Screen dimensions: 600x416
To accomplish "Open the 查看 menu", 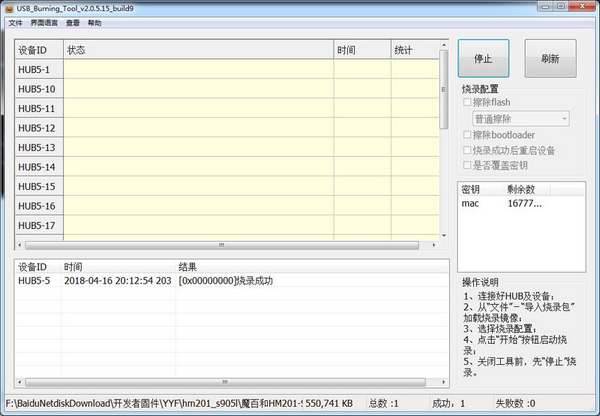I will coord(73,22).
